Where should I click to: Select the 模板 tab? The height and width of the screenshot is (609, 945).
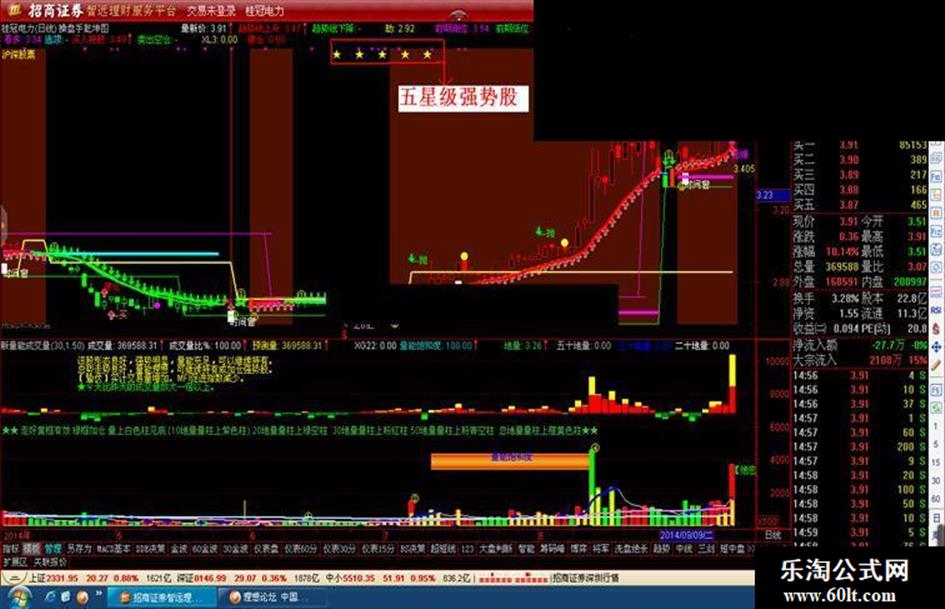point(31,549)
